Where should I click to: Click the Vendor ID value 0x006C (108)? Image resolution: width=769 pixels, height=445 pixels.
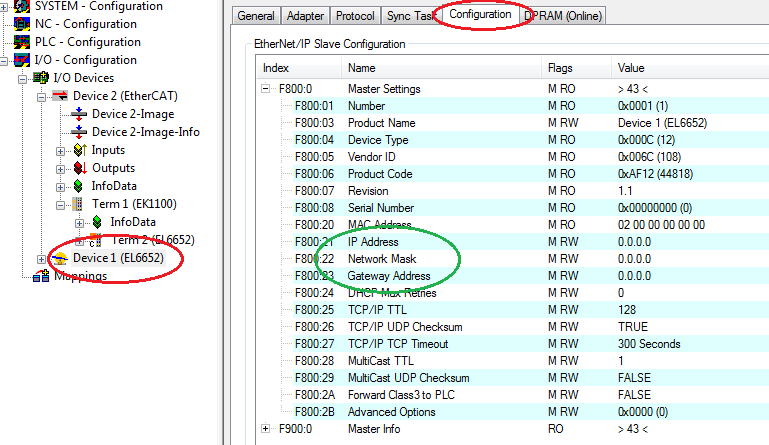pos(649,157)
